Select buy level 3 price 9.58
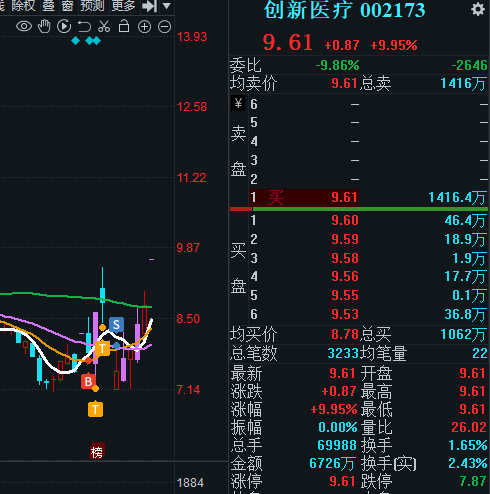This screenshot has width=490, height=494. [x=345, y=258]
